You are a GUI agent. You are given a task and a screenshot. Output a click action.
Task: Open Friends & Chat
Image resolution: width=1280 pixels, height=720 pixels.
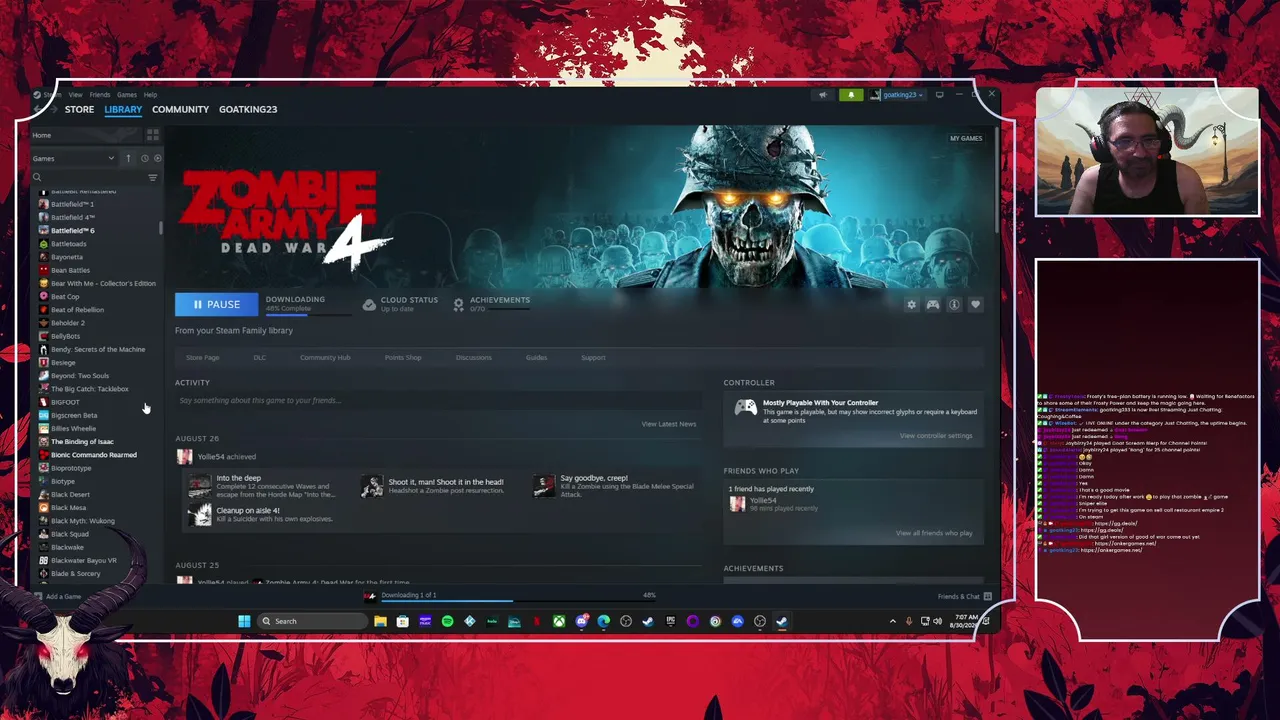click(x=964, y=597)
